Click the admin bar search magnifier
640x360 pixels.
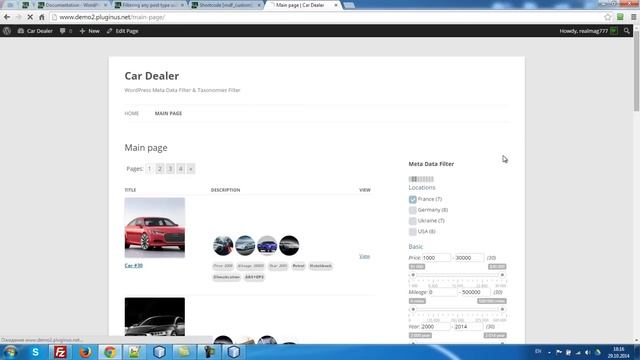(627, 31)
